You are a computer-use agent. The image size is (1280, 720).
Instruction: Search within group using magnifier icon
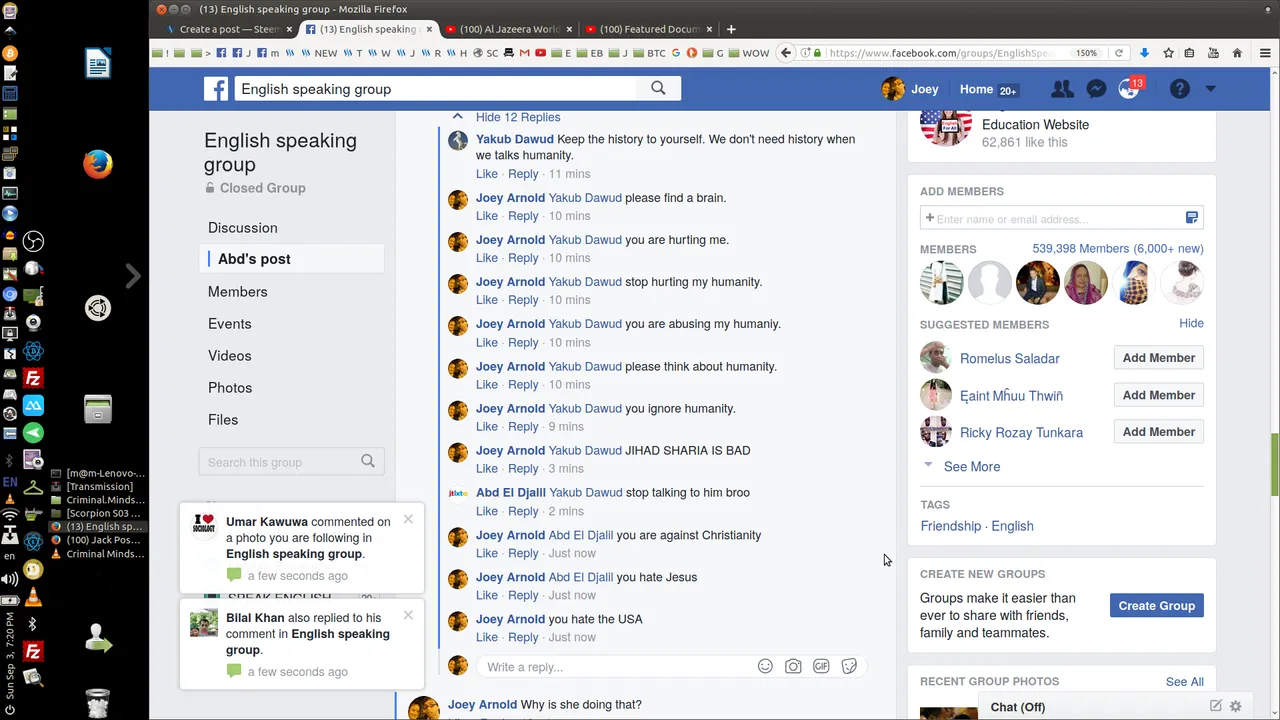368,461
